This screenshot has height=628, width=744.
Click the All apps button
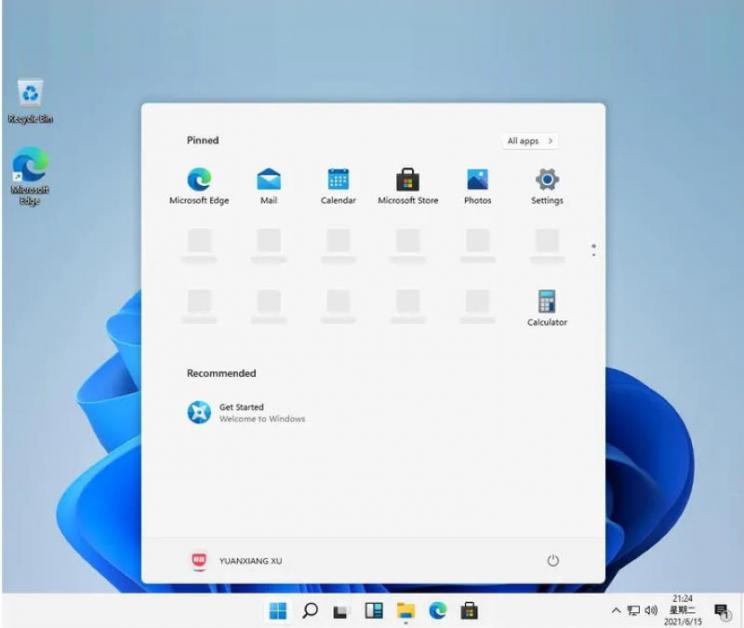point(530,141)
